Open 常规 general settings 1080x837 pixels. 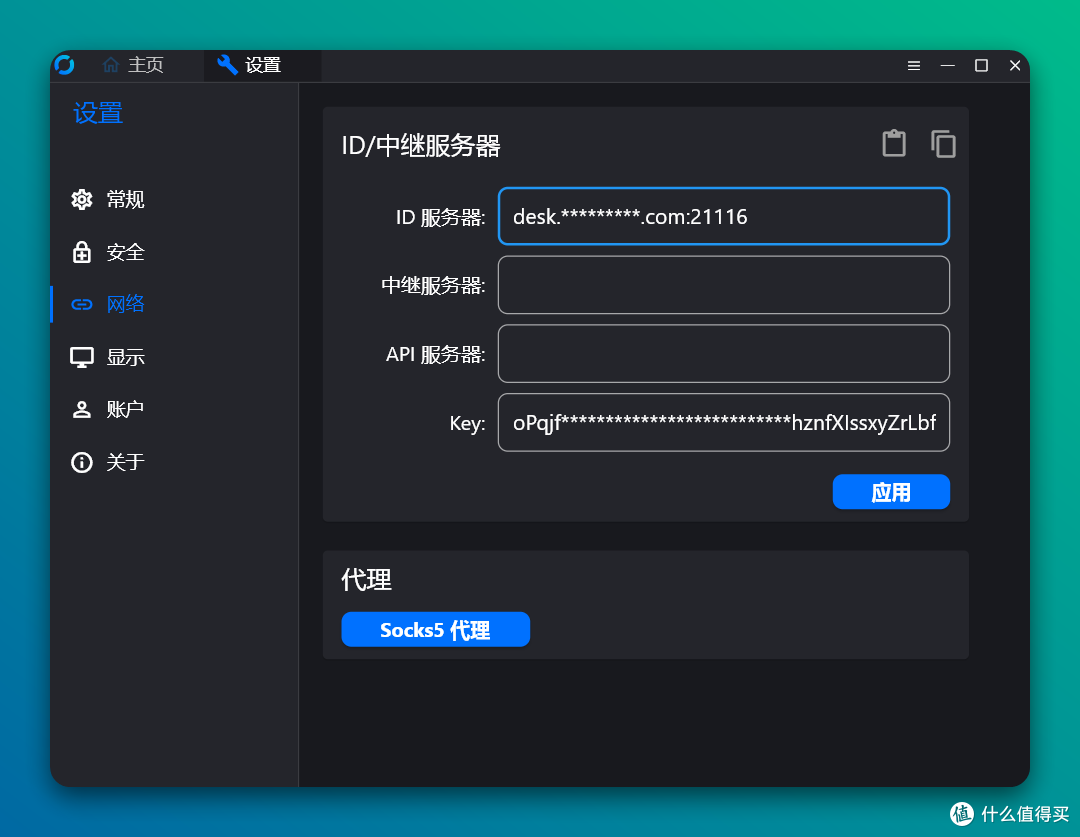[107, 199]
